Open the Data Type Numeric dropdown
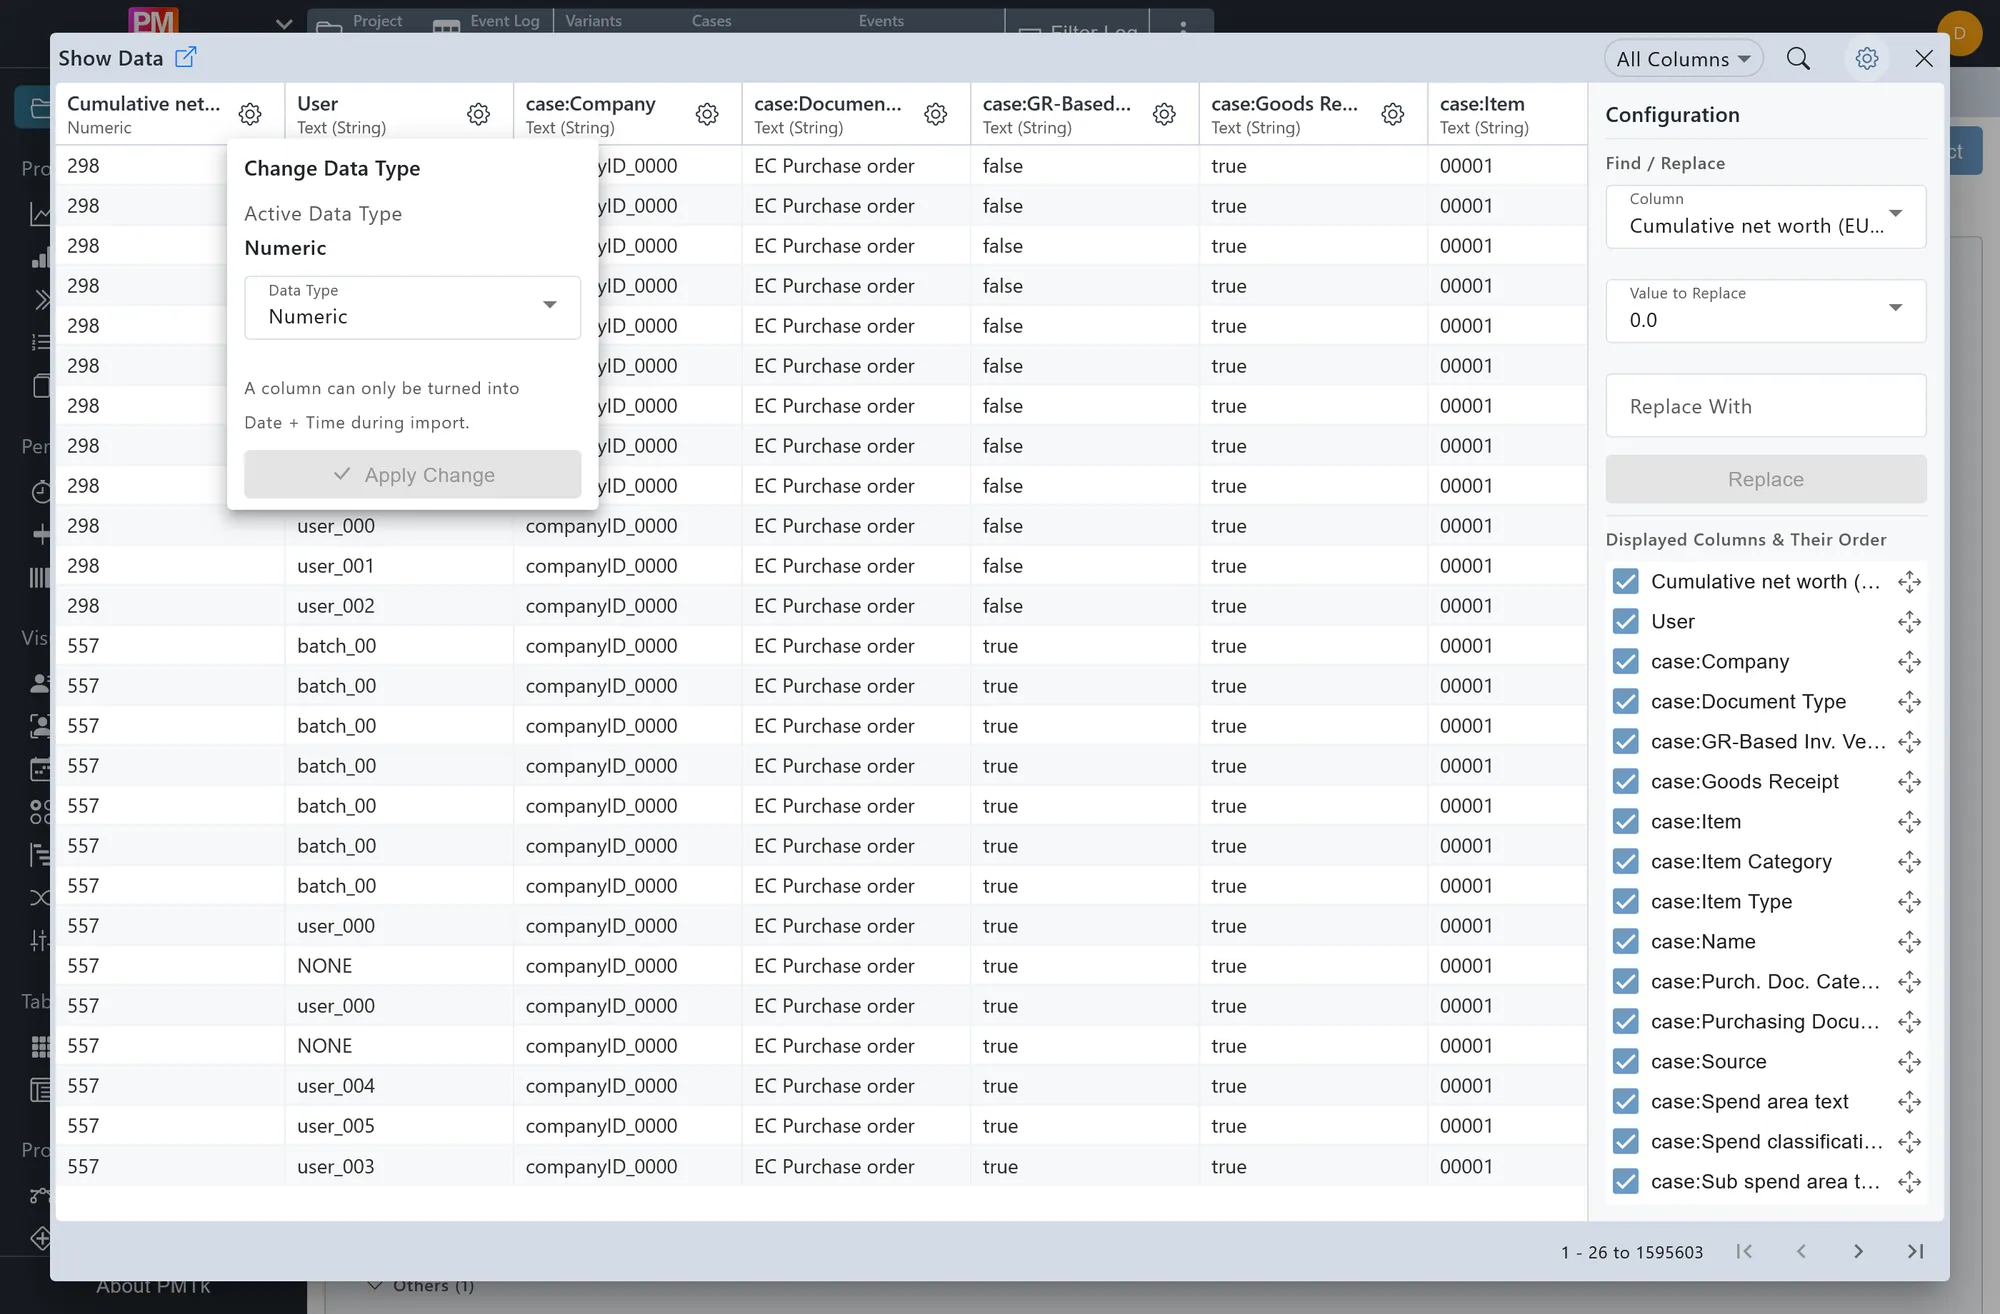 pos(412,307)
